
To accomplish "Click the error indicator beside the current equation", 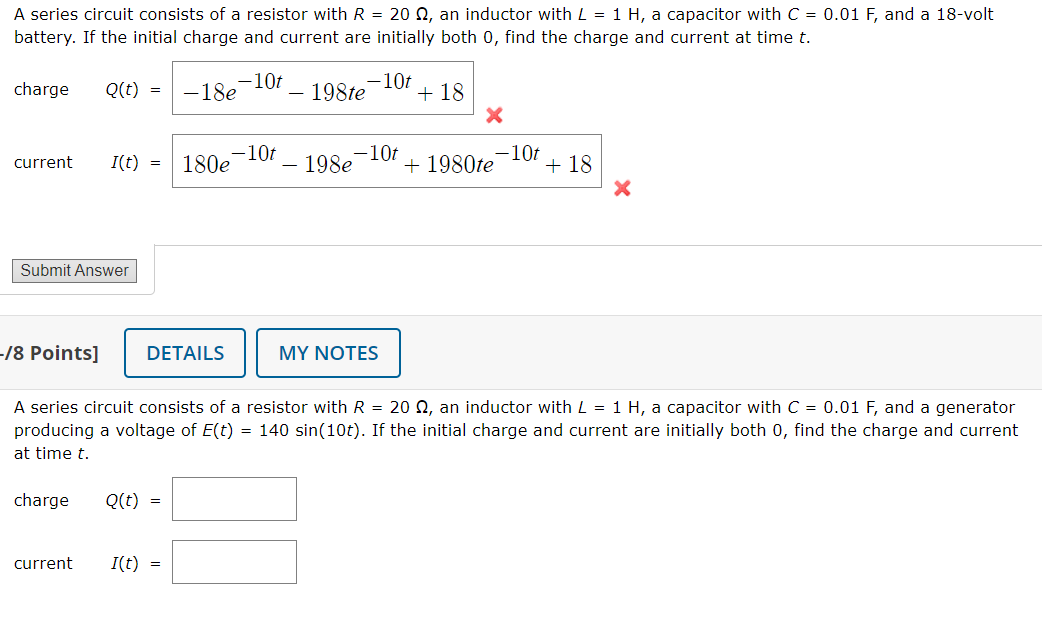I will pyautogui.click(x=621, y=187).
